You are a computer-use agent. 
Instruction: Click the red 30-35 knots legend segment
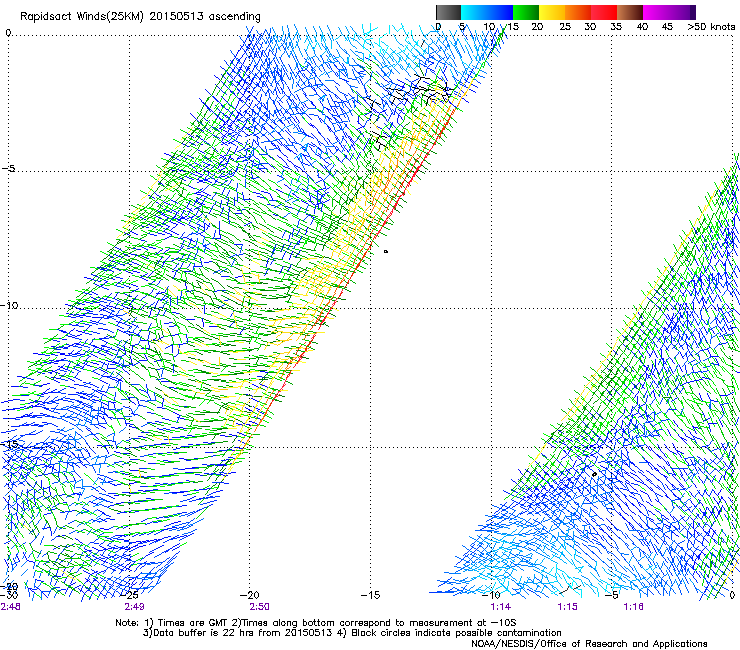pyautogui.click(x=604, y=12)
